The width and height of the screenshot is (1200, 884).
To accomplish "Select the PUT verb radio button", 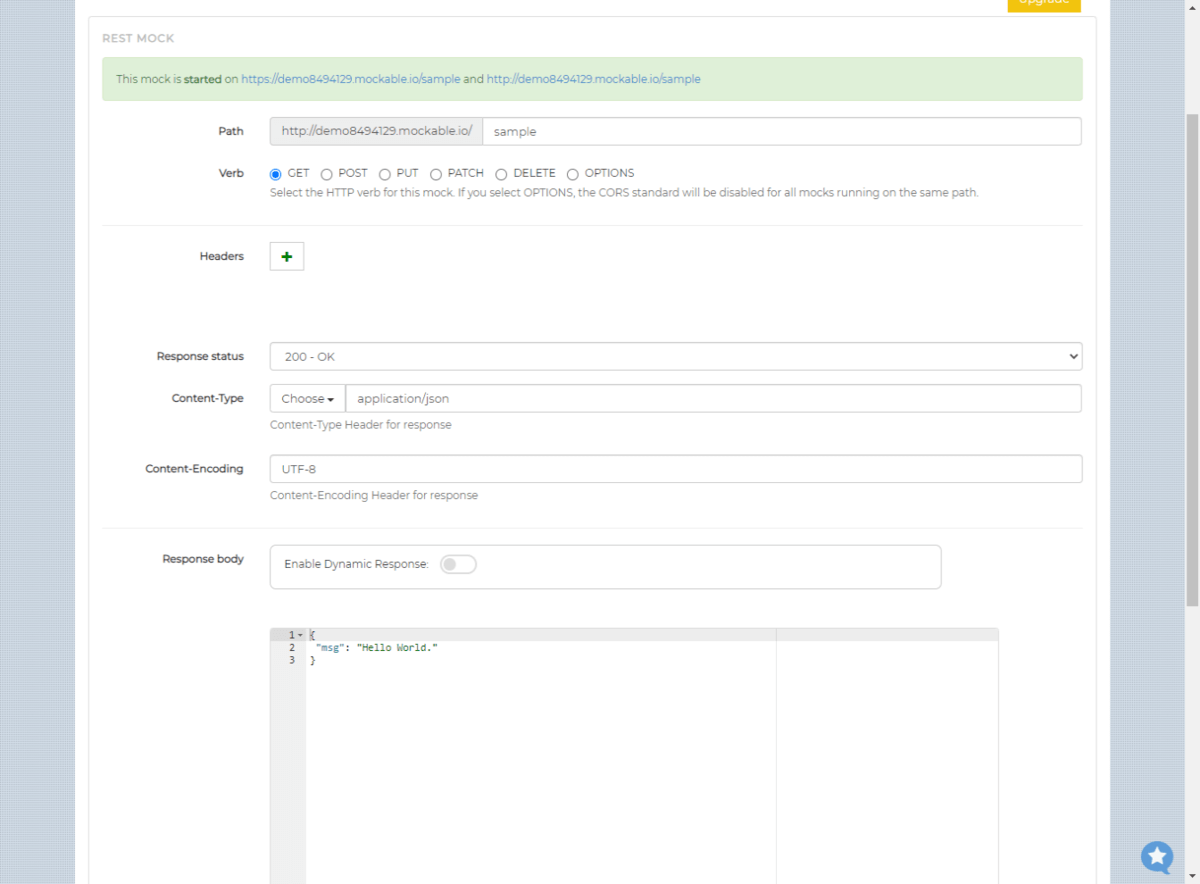I will pyautogui.click(x=385, y=174).
